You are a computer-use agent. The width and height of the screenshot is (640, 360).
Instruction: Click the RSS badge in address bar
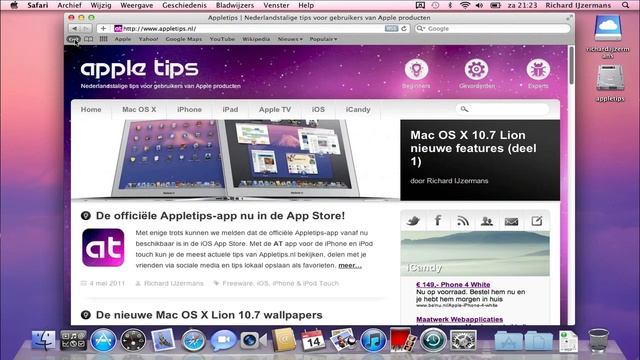pos(391,29)
